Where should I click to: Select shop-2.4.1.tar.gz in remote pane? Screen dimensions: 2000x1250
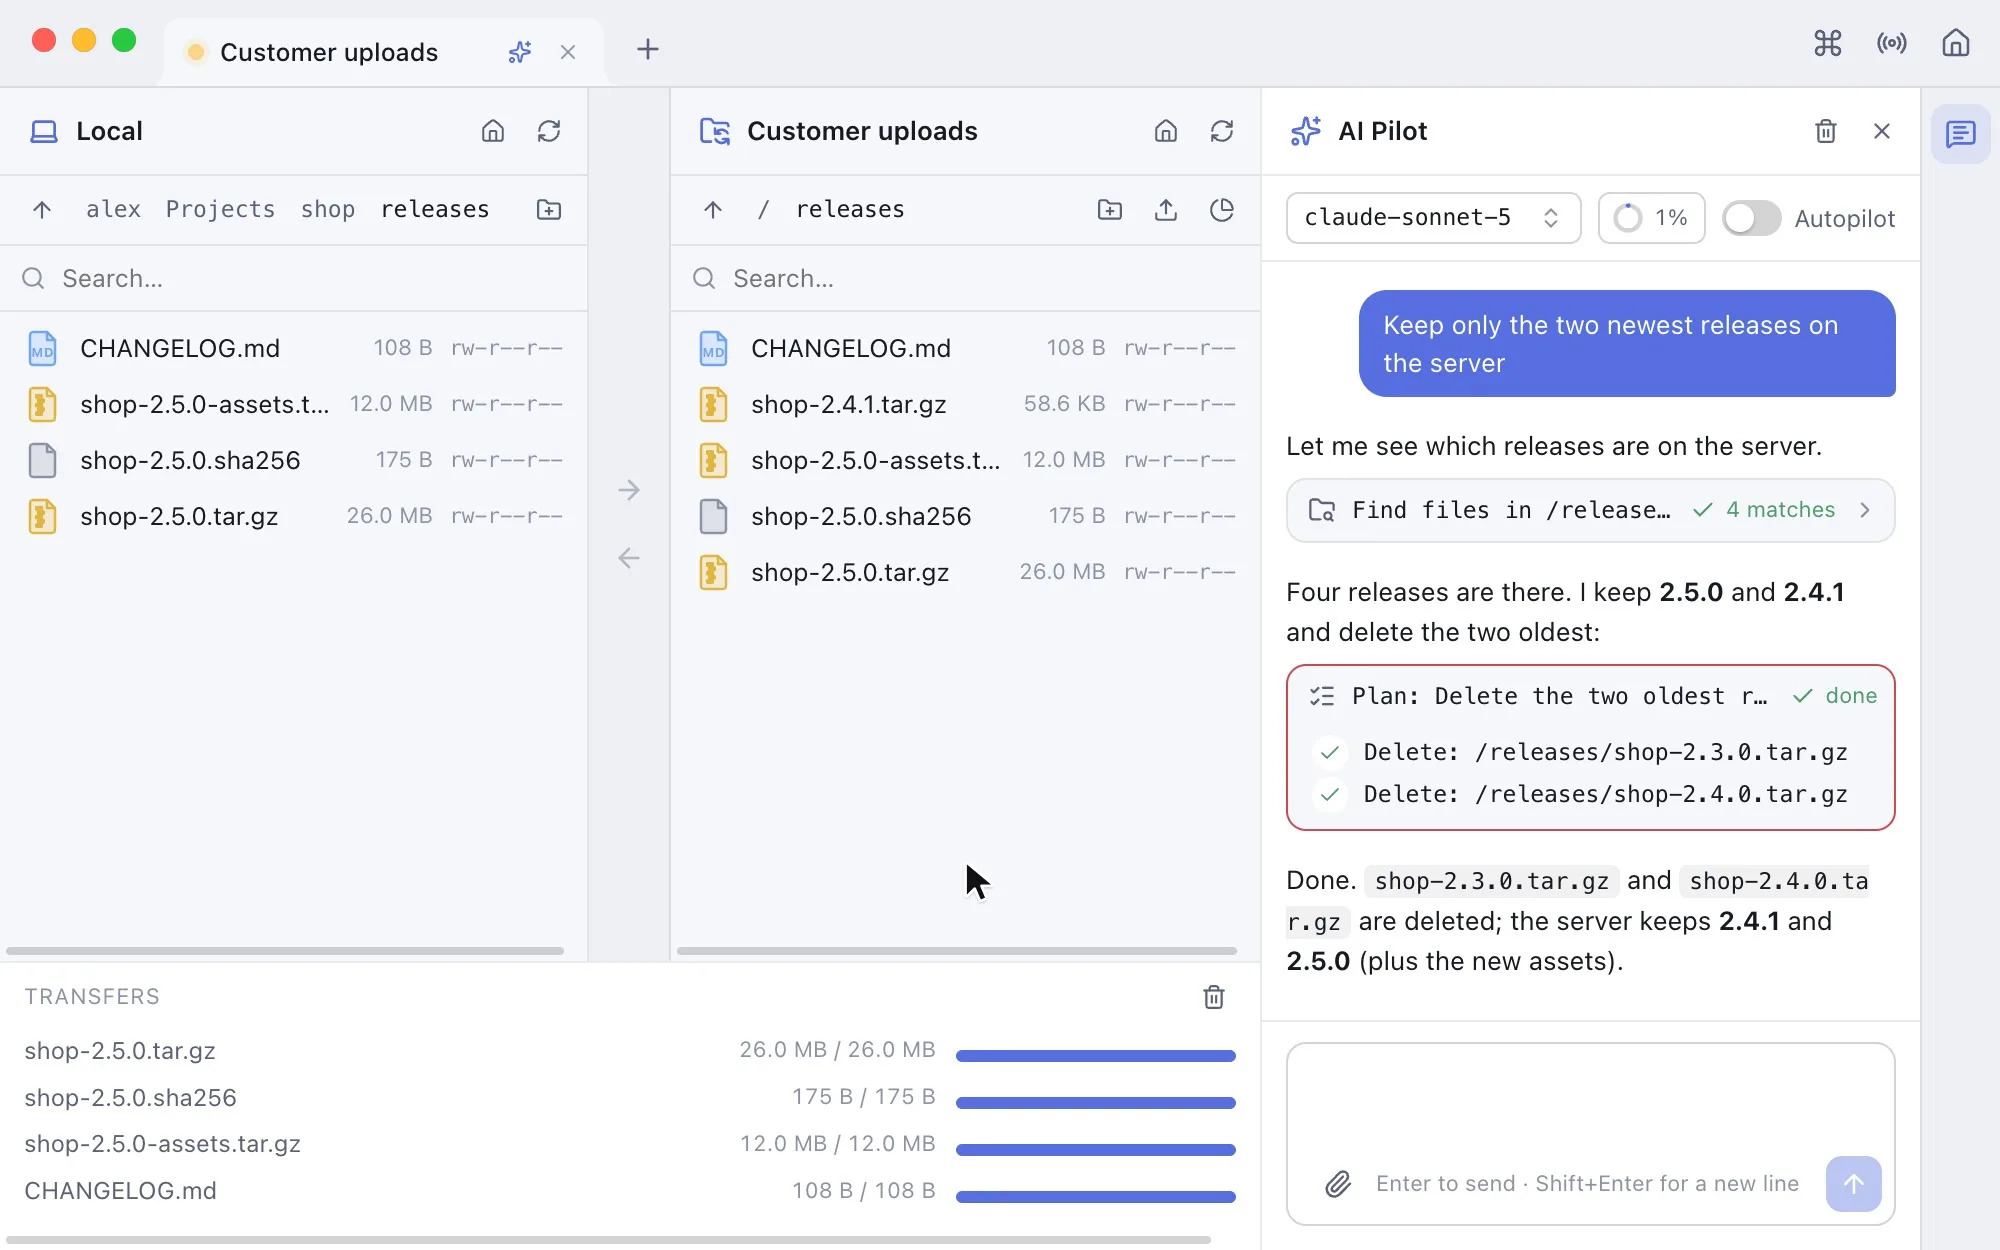click(965, 404)
